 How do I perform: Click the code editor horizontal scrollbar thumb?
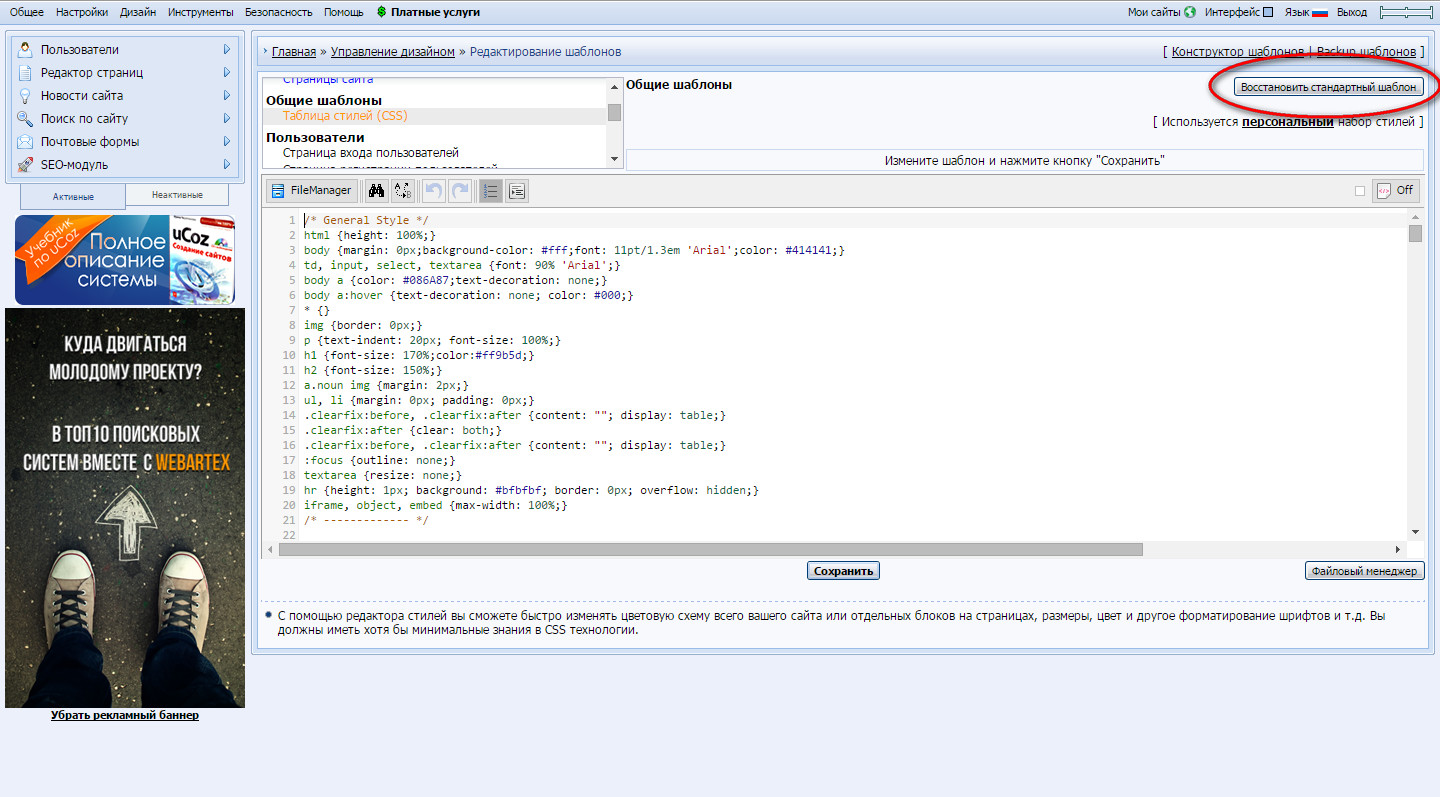(x=711, y=550)
